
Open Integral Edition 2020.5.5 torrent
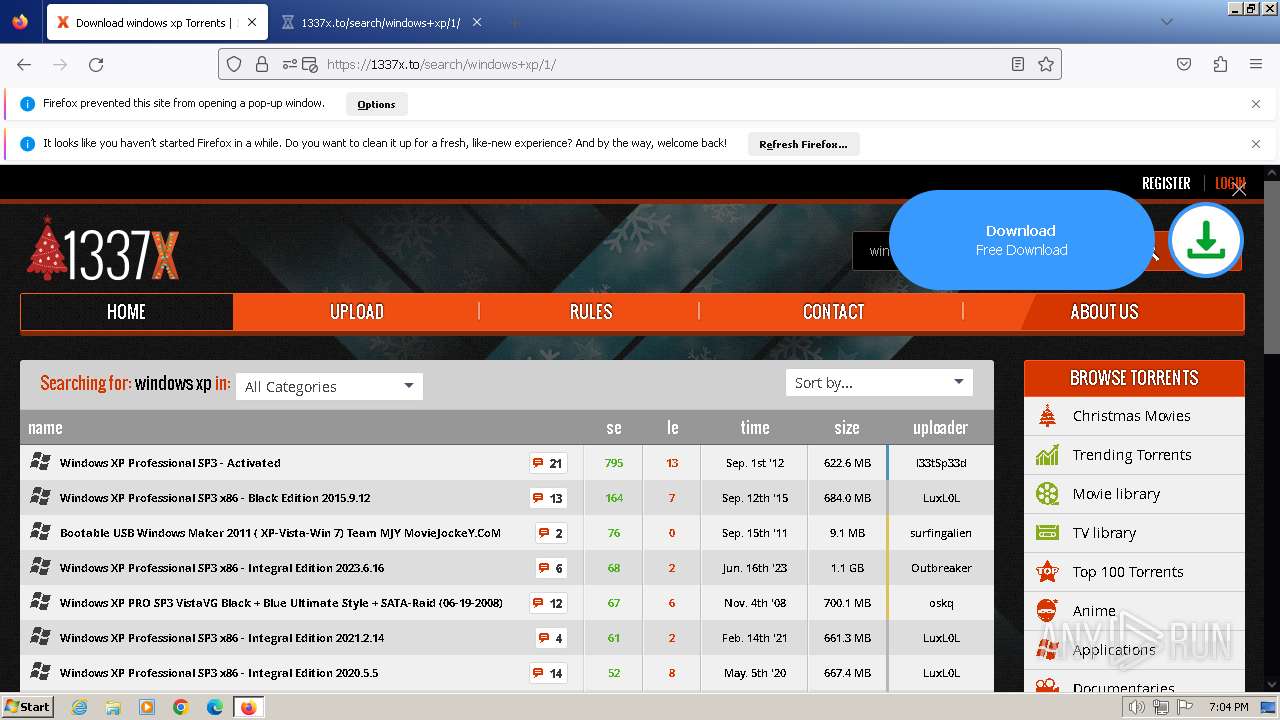pos(219,673)
